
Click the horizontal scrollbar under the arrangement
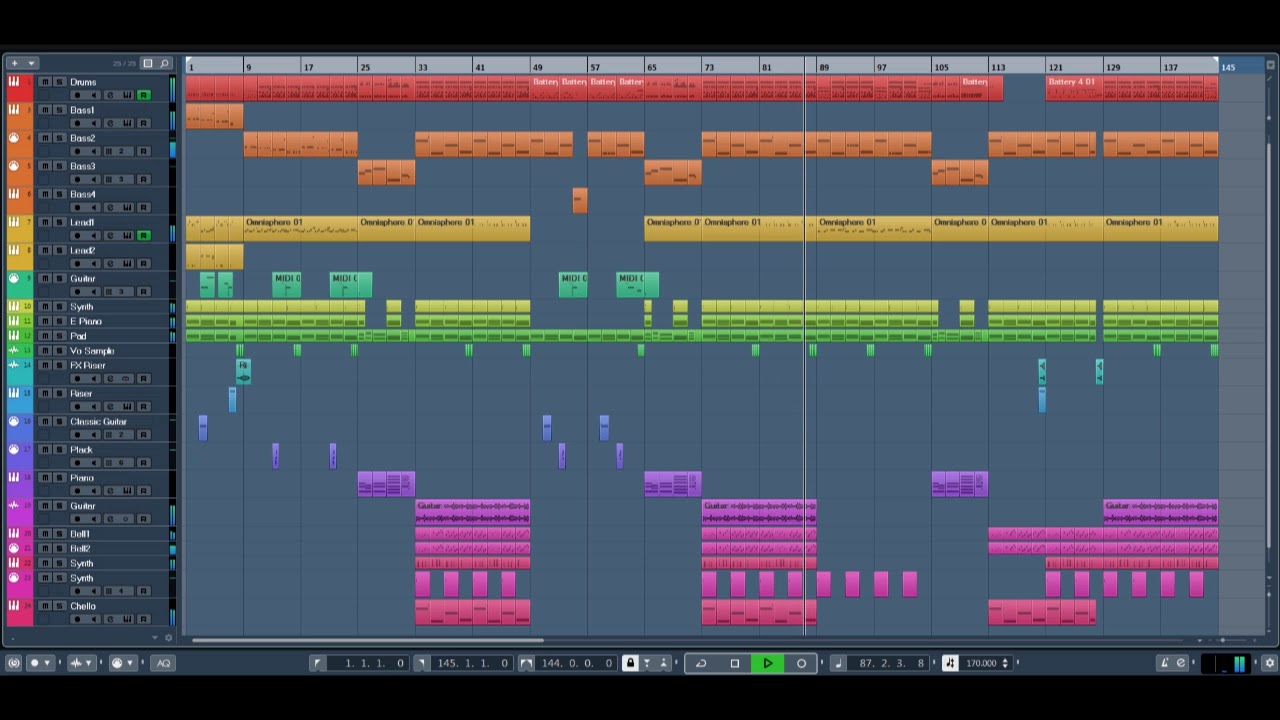366,640
